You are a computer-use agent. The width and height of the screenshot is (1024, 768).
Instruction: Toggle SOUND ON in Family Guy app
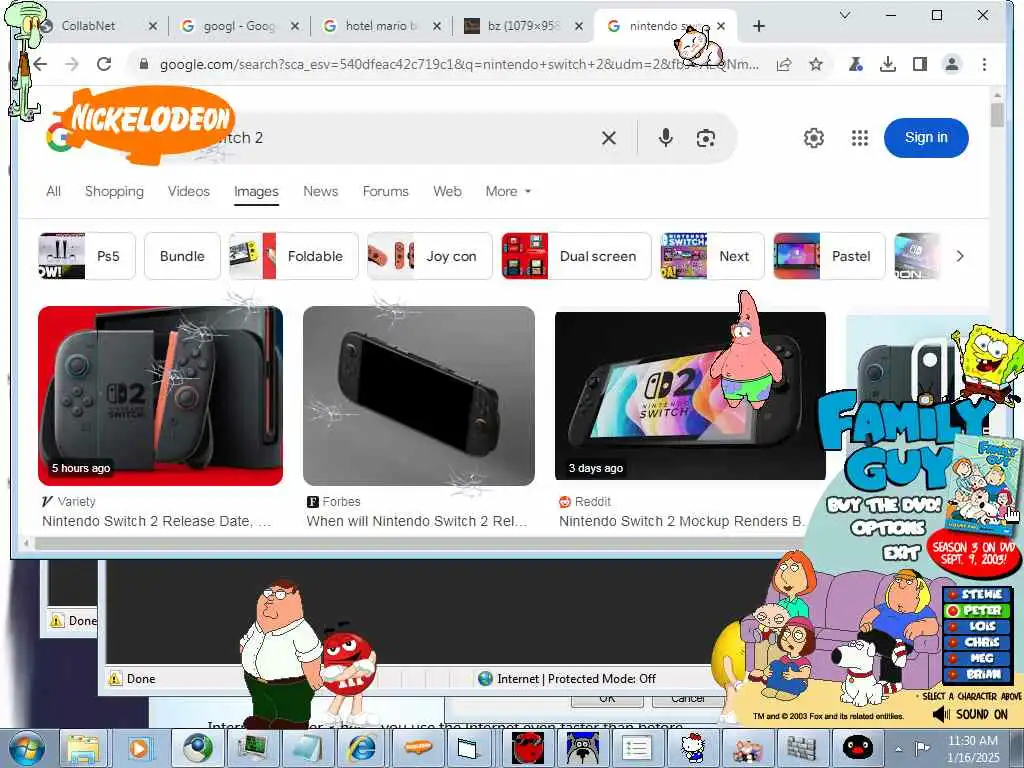click(x=970, y=714)
